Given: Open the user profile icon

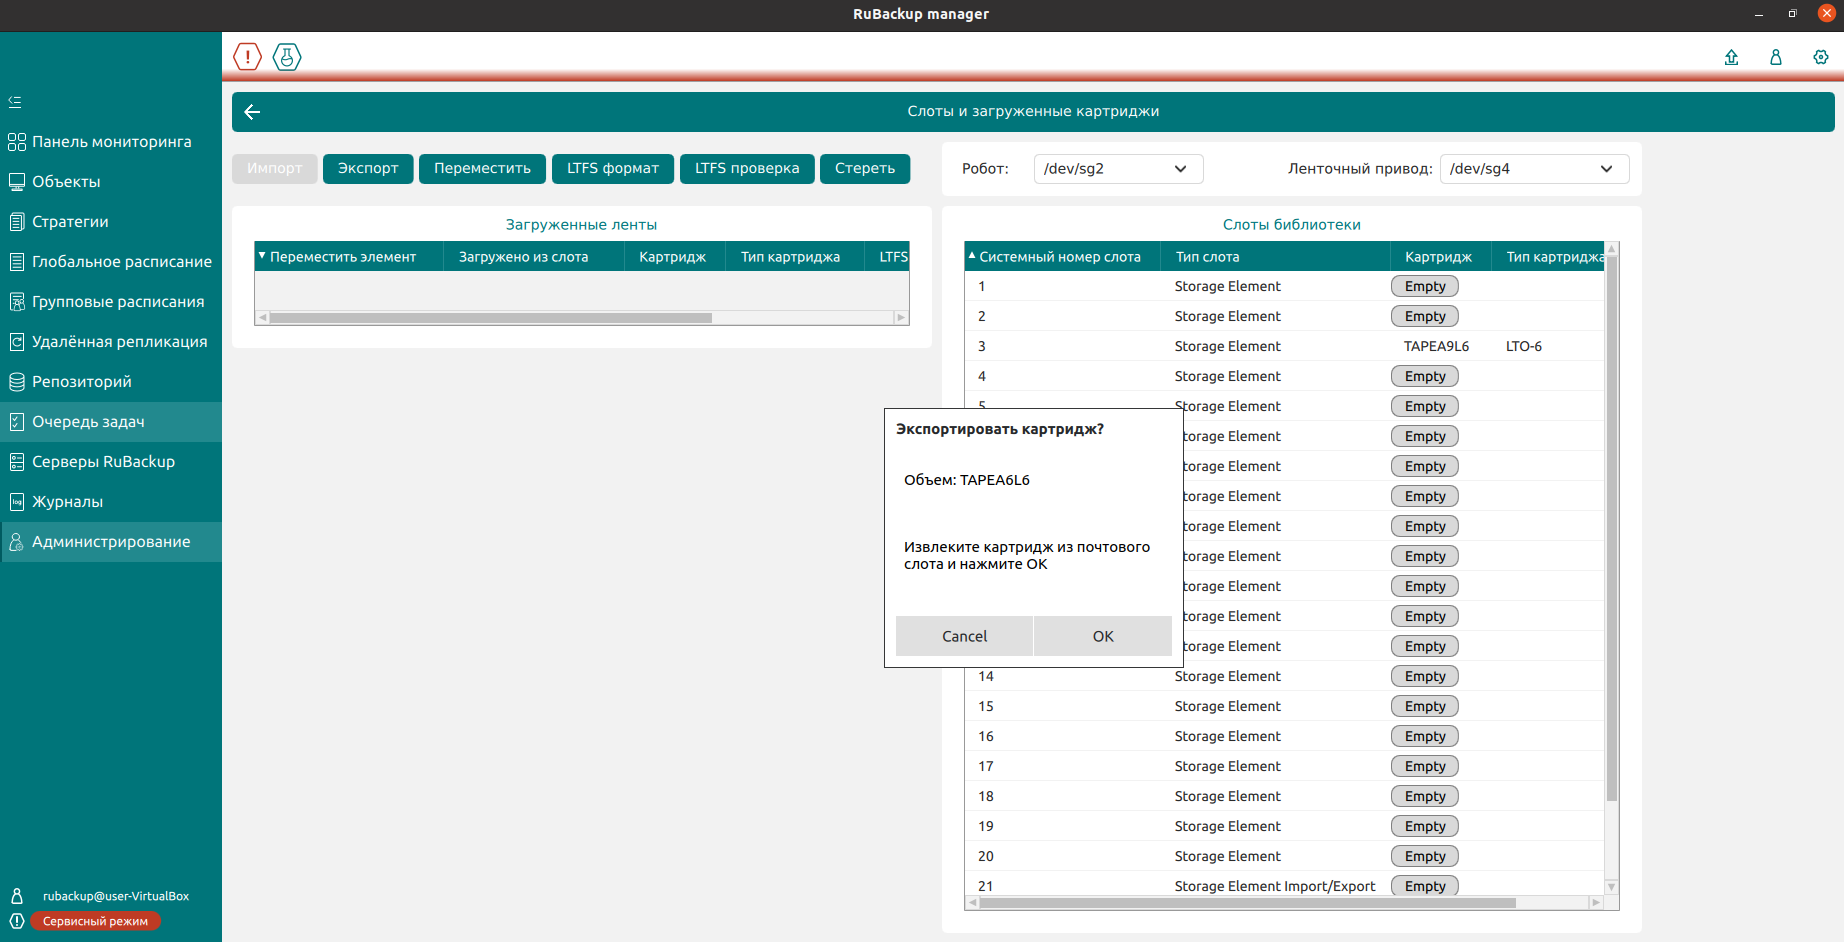Looking at the screenshot, I should [1776, 58].
